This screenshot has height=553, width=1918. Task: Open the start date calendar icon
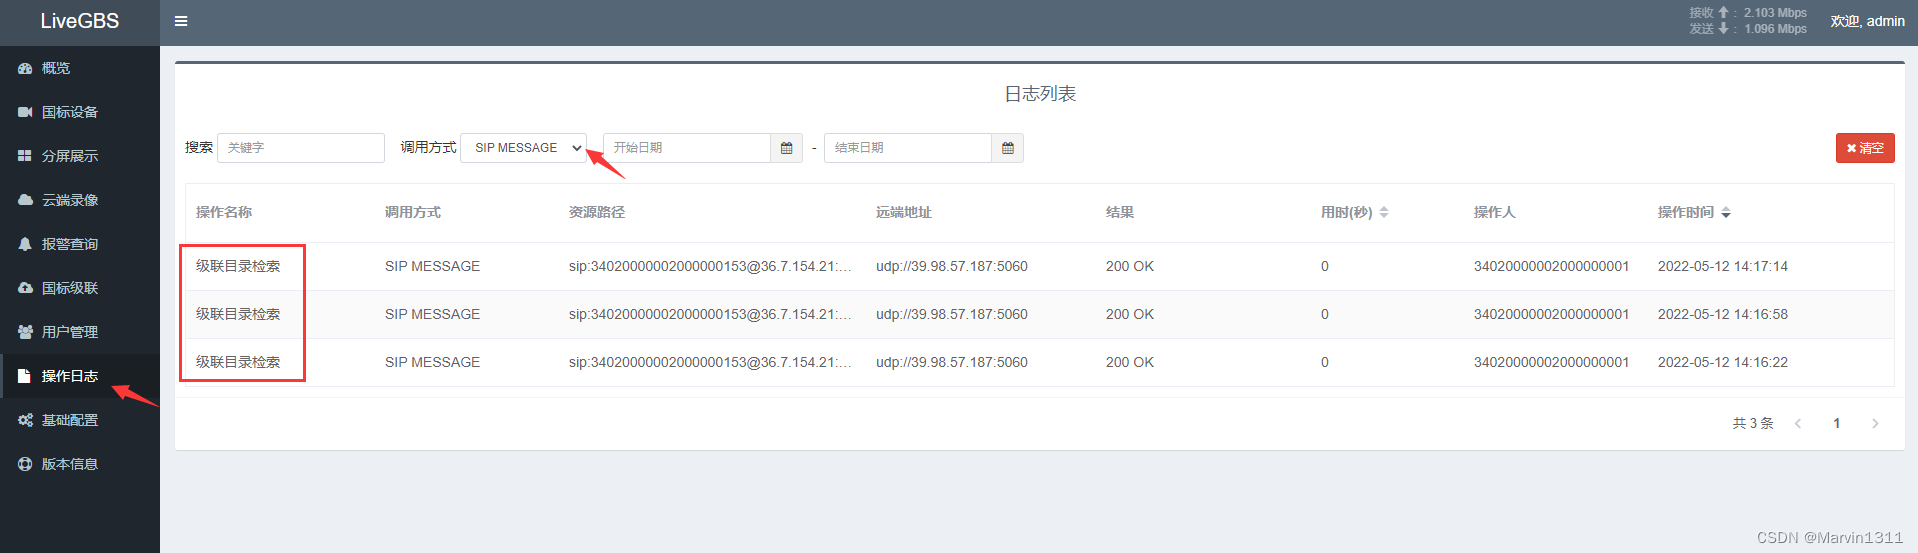tap(787, 148)
